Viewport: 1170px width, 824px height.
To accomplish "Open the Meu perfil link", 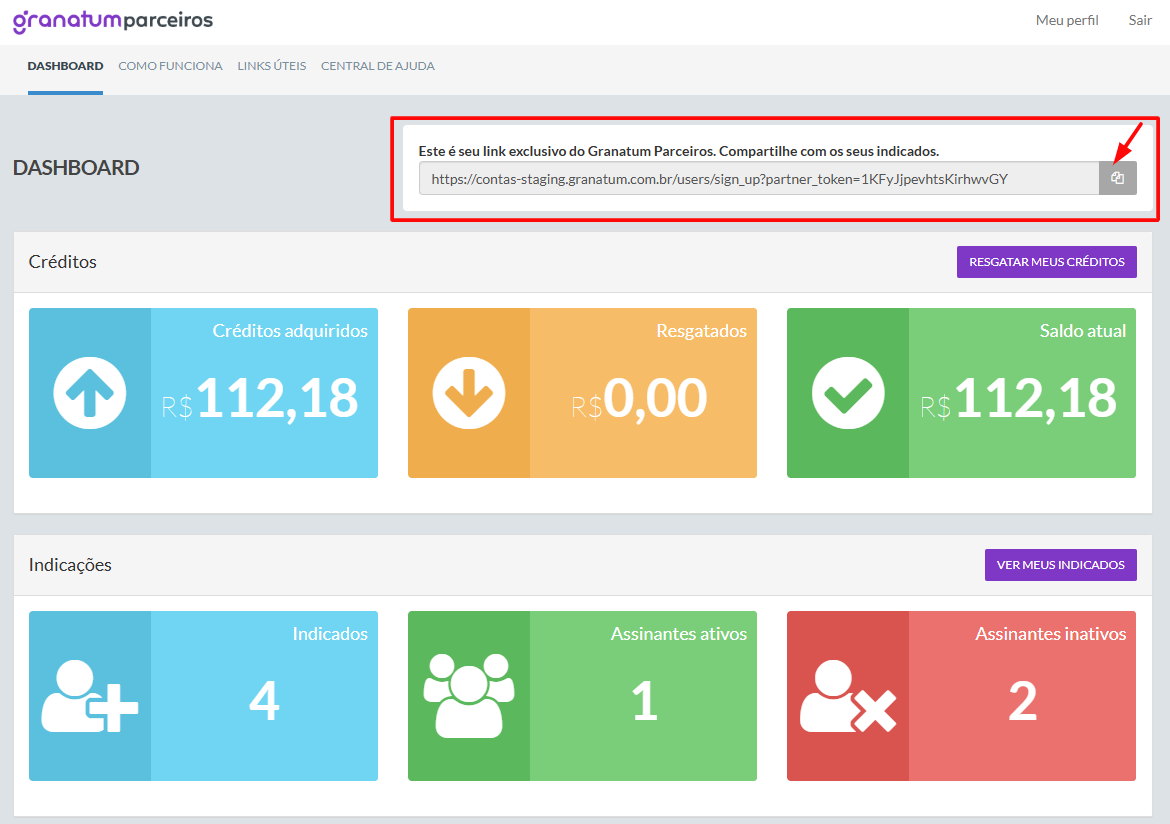I will tap(1067, 20).
